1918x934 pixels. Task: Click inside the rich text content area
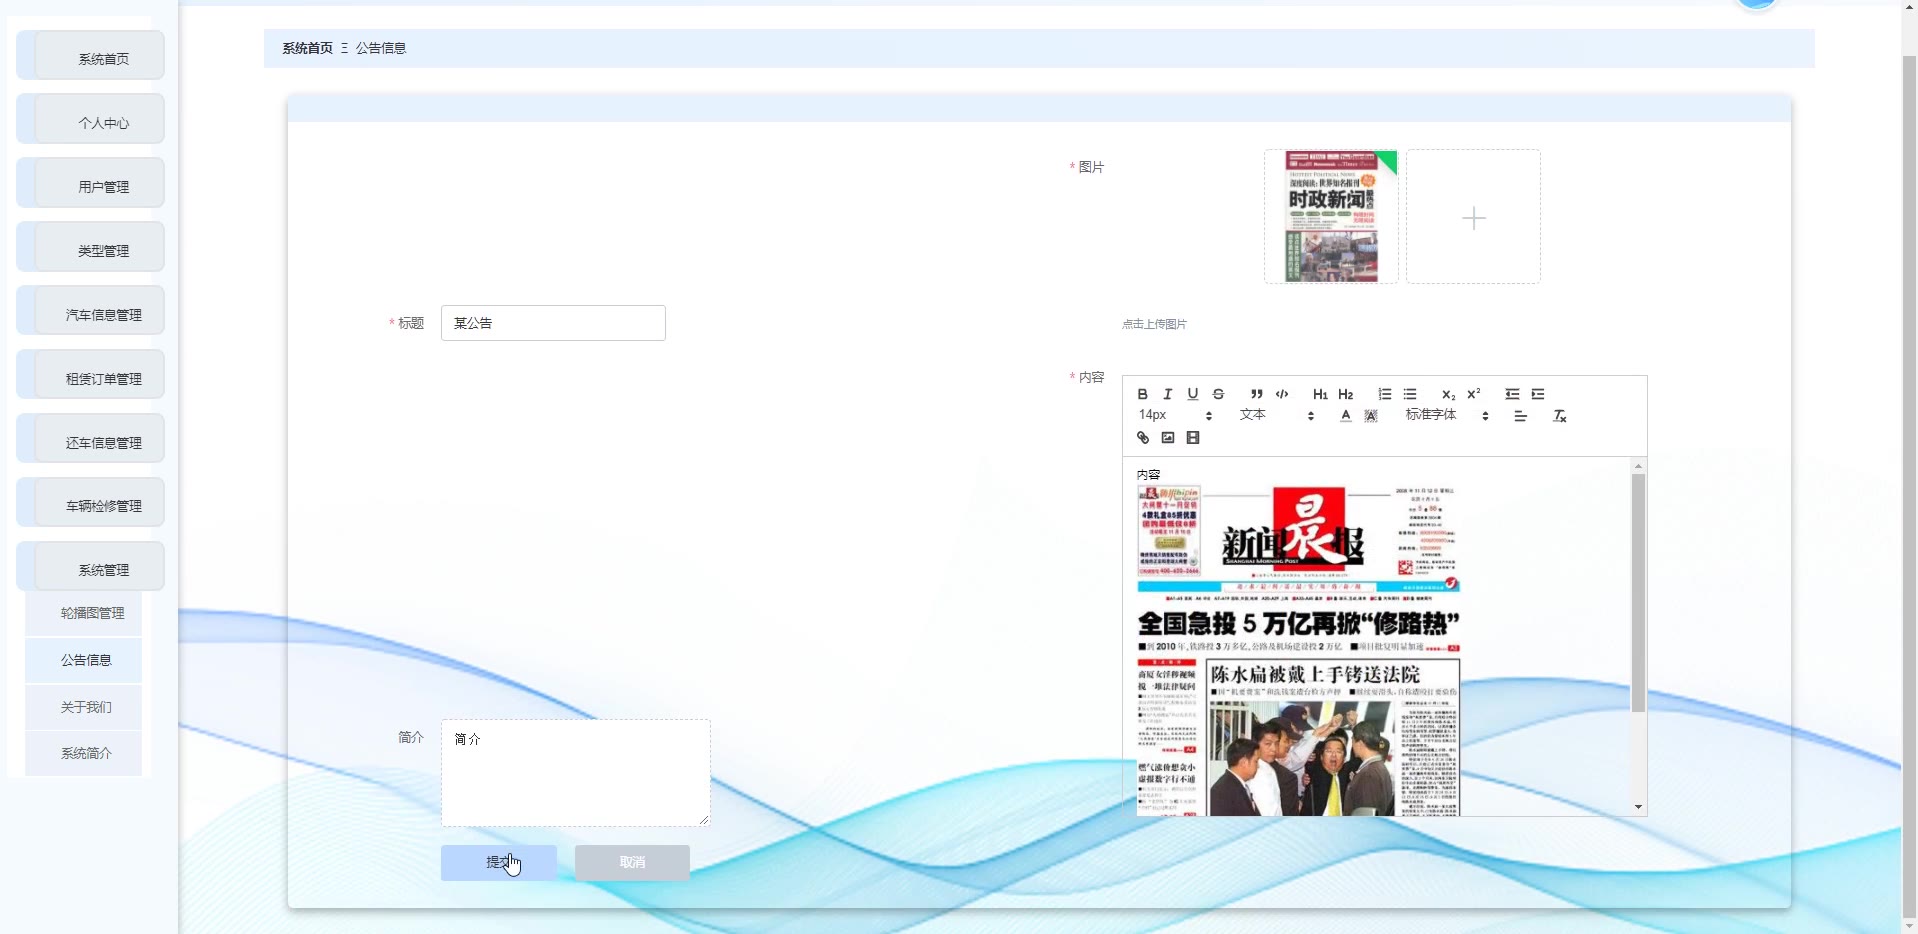click(1378, 637)
